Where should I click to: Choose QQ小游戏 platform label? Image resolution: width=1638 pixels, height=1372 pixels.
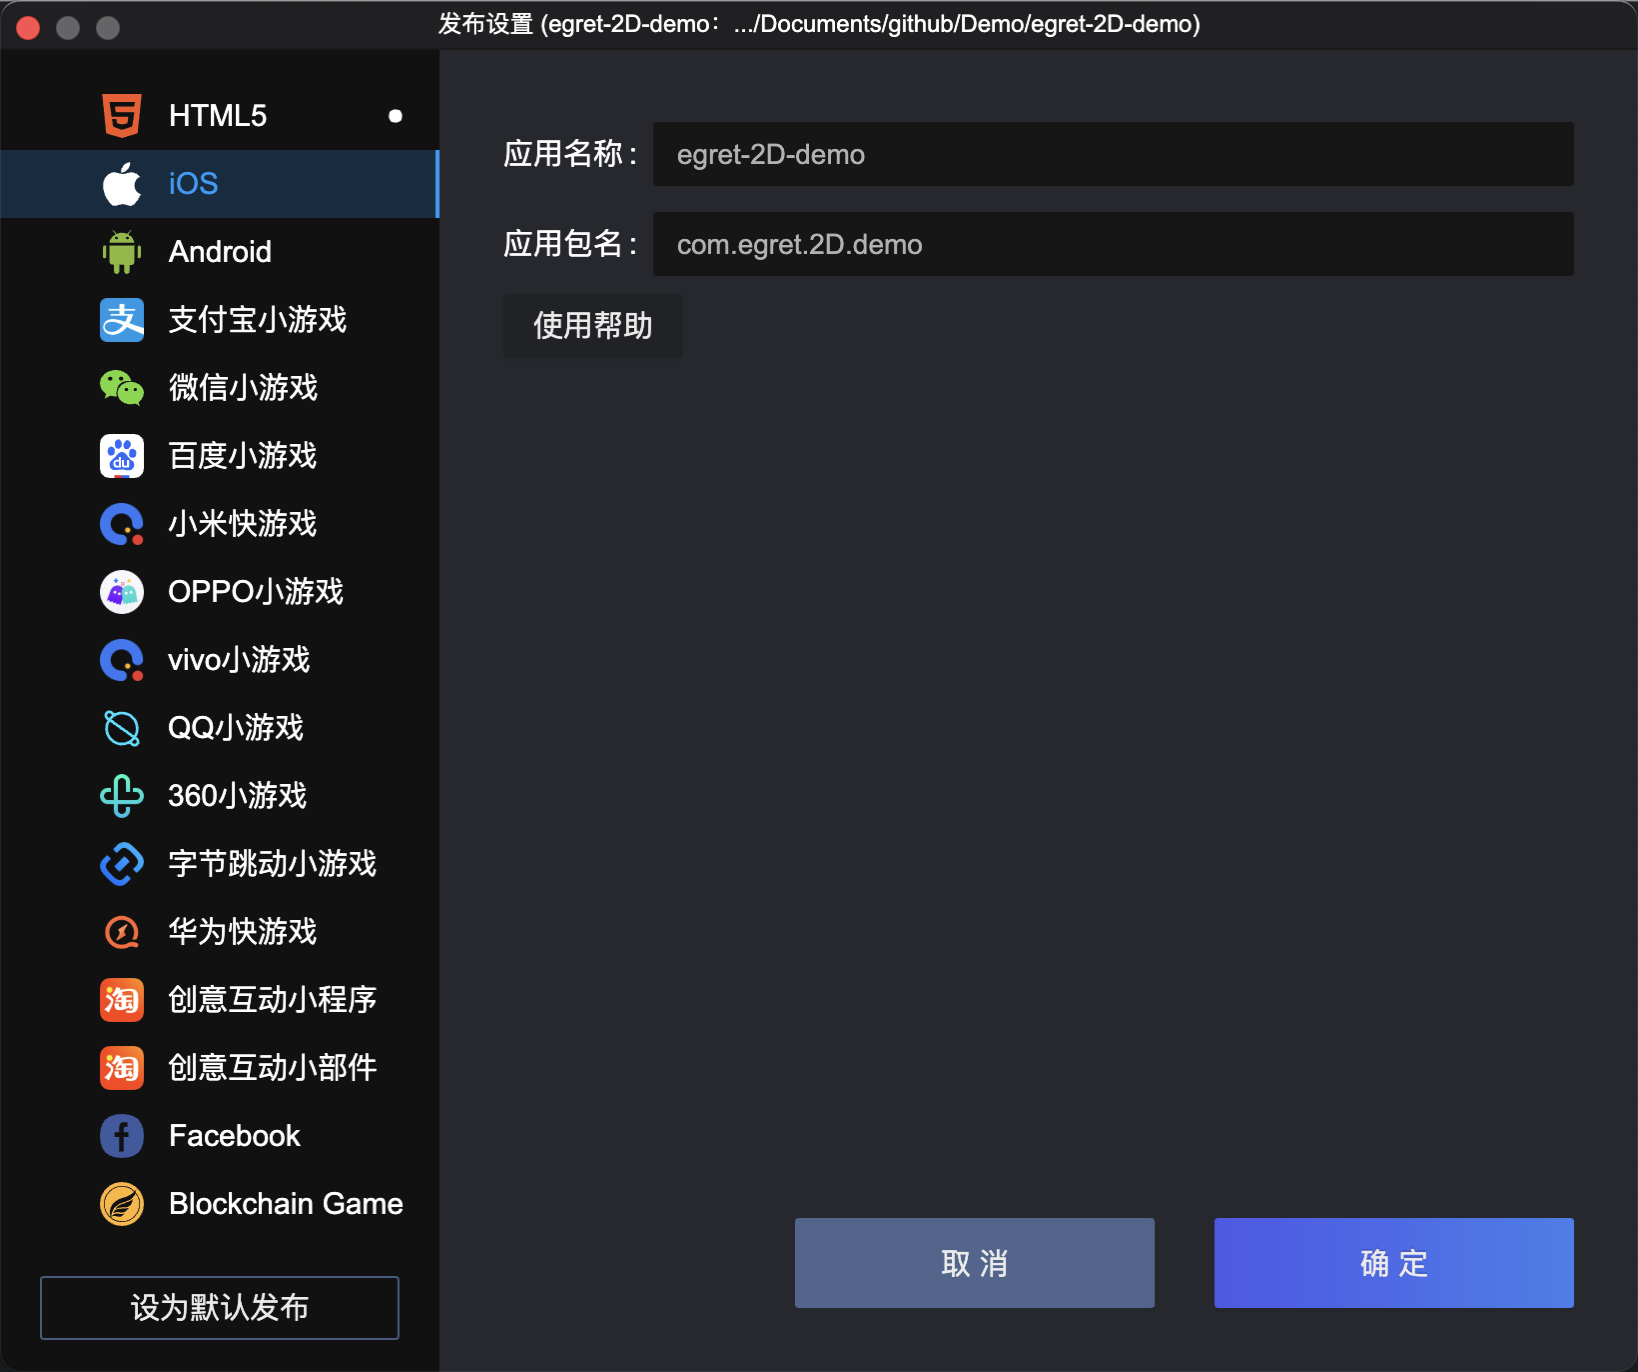tap(235, 728)
